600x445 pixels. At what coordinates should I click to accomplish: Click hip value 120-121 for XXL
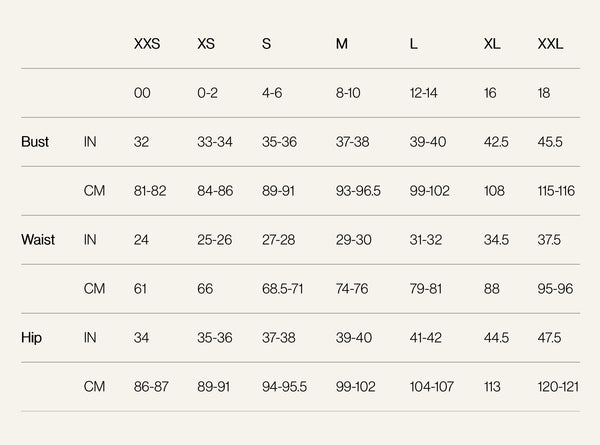[558, 387]
